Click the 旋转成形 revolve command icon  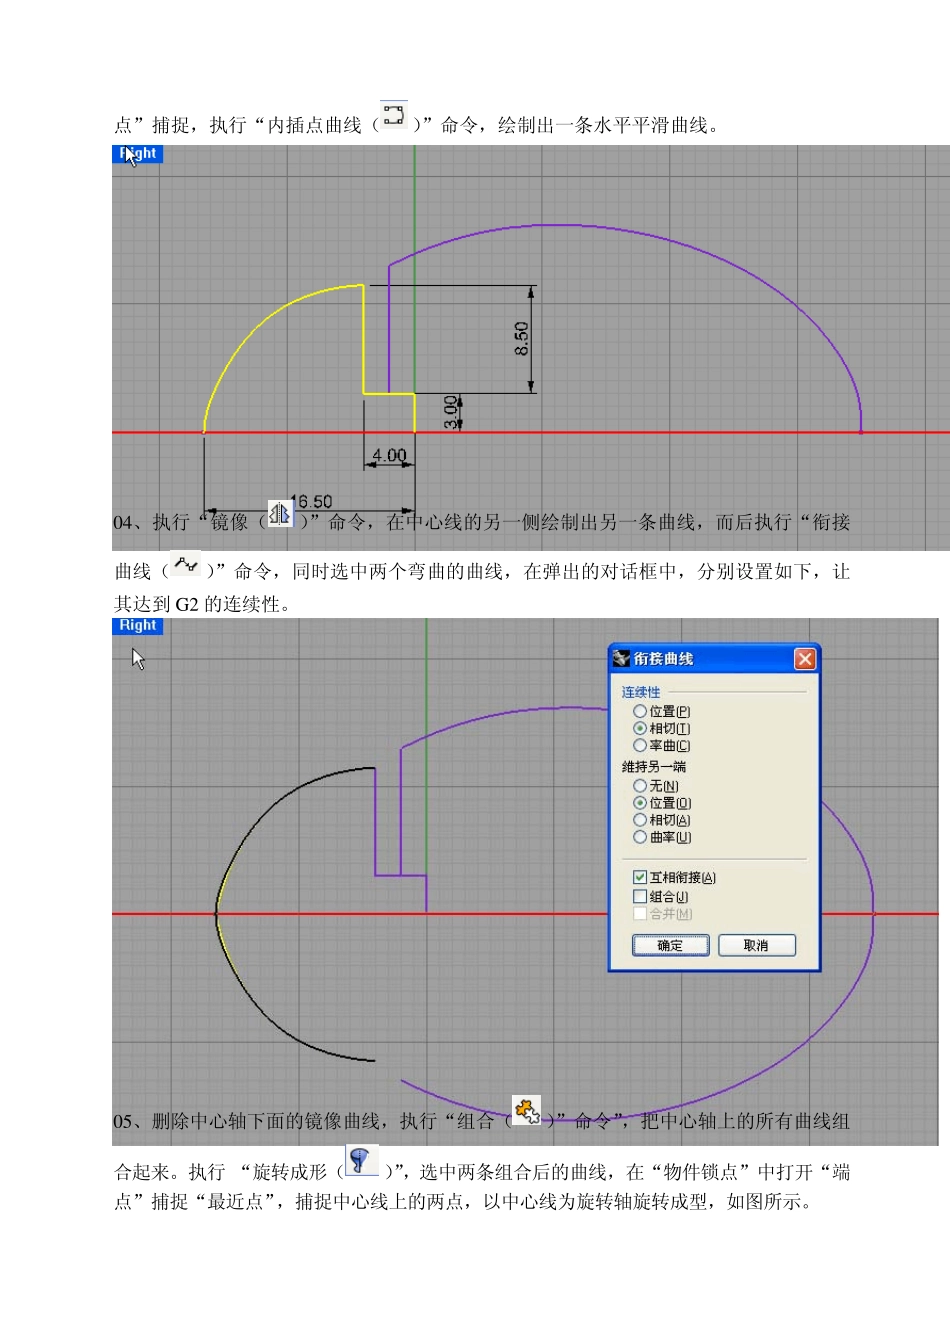tap(361, 1160)
